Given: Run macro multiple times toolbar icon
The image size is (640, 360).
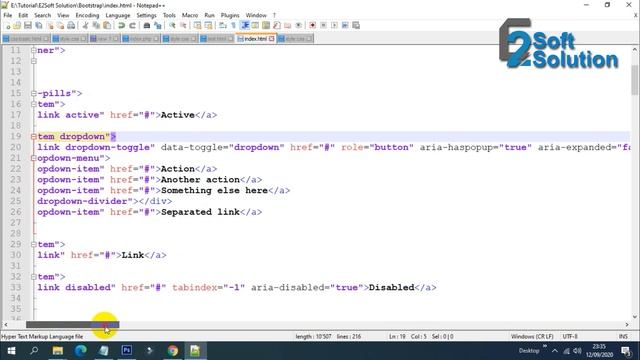Looking at the screenshot, I should tap(345, 25).
